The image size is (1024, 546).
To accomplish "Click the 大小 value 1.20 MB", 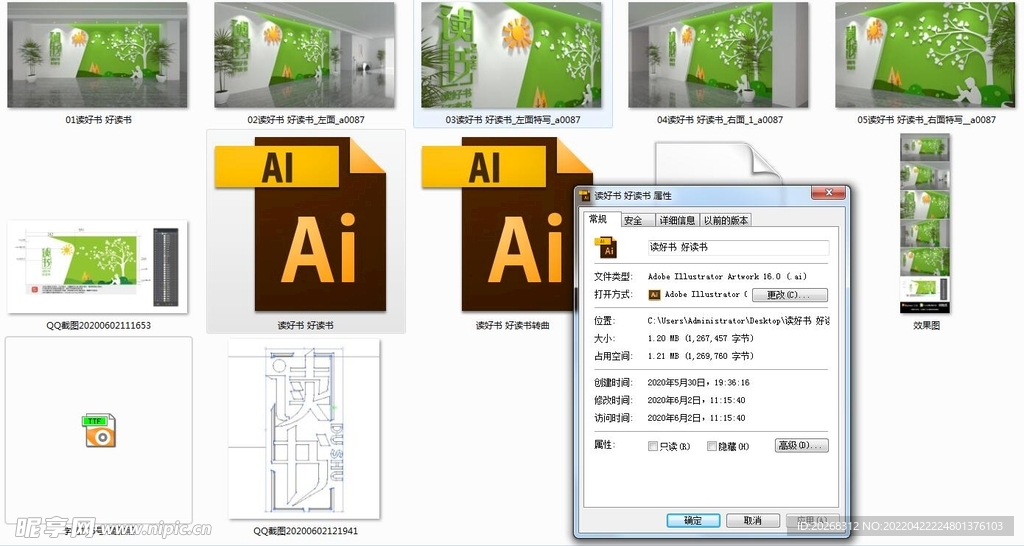I will tap(701, 338).
